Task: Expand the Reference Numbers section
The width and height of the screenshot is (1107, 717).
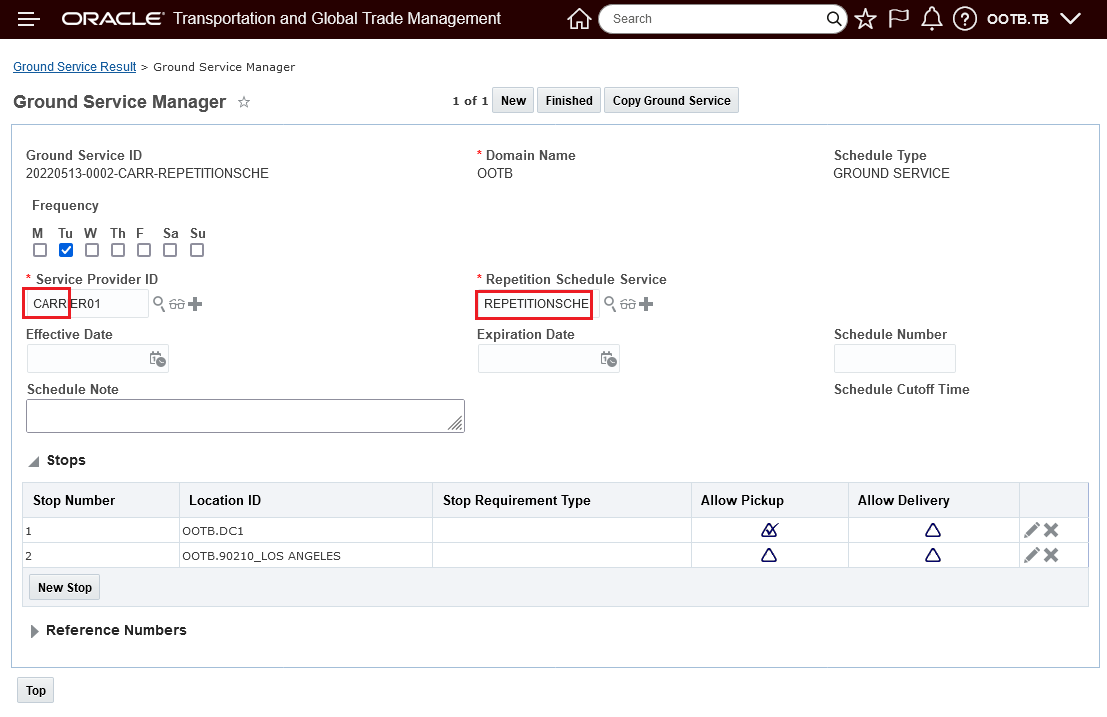Action: (x=35, y=631)
